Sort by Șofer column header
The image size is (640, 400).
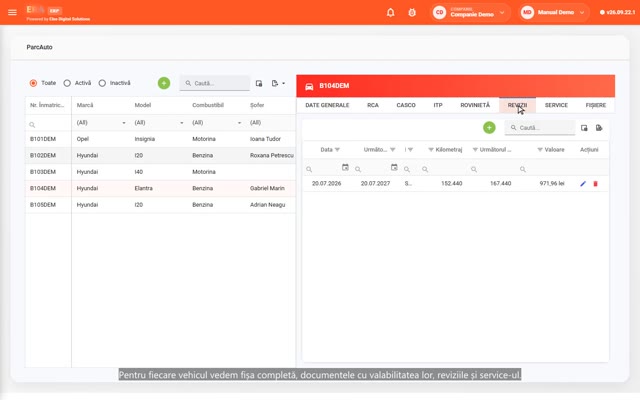click(257, 105)
